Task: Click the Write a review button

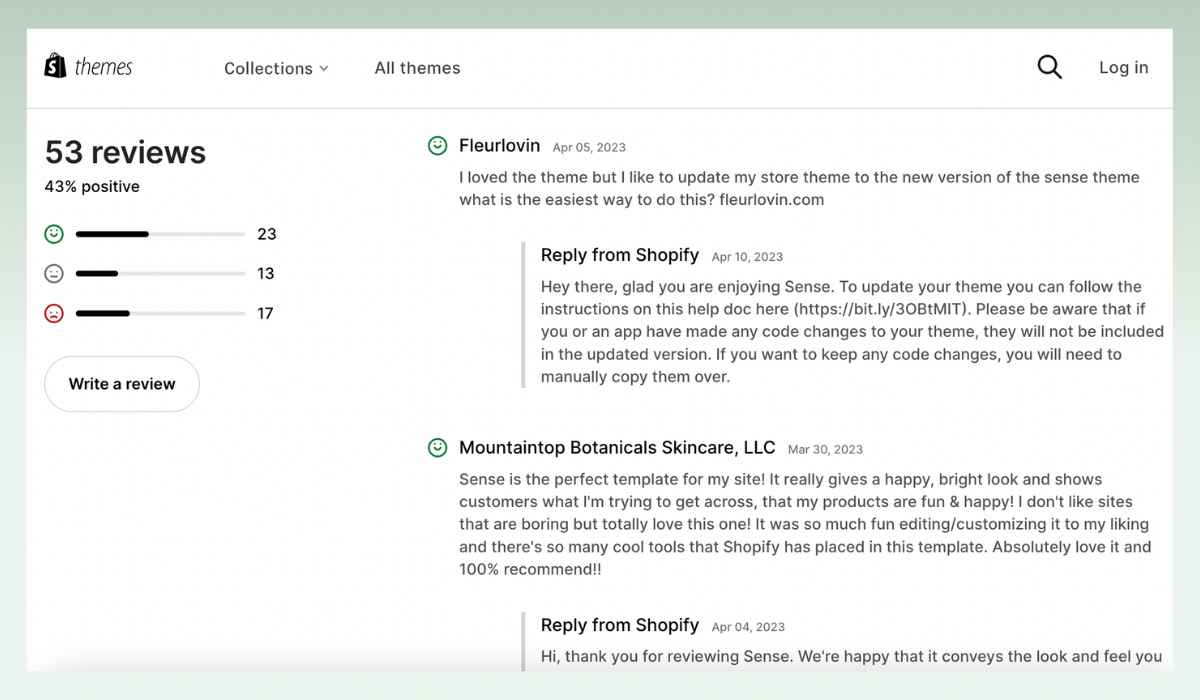Action: pos(121,383)
